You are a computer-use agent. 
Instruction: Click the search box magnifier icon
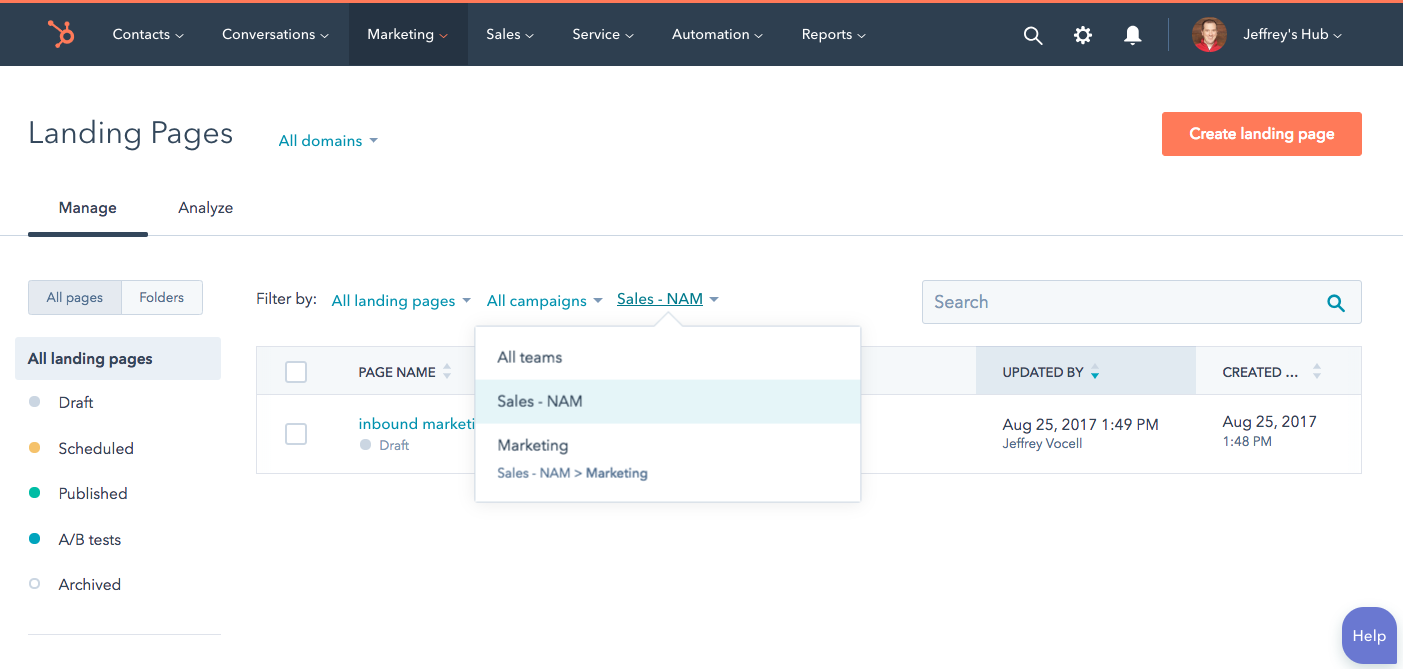[x=1335, y=302]
